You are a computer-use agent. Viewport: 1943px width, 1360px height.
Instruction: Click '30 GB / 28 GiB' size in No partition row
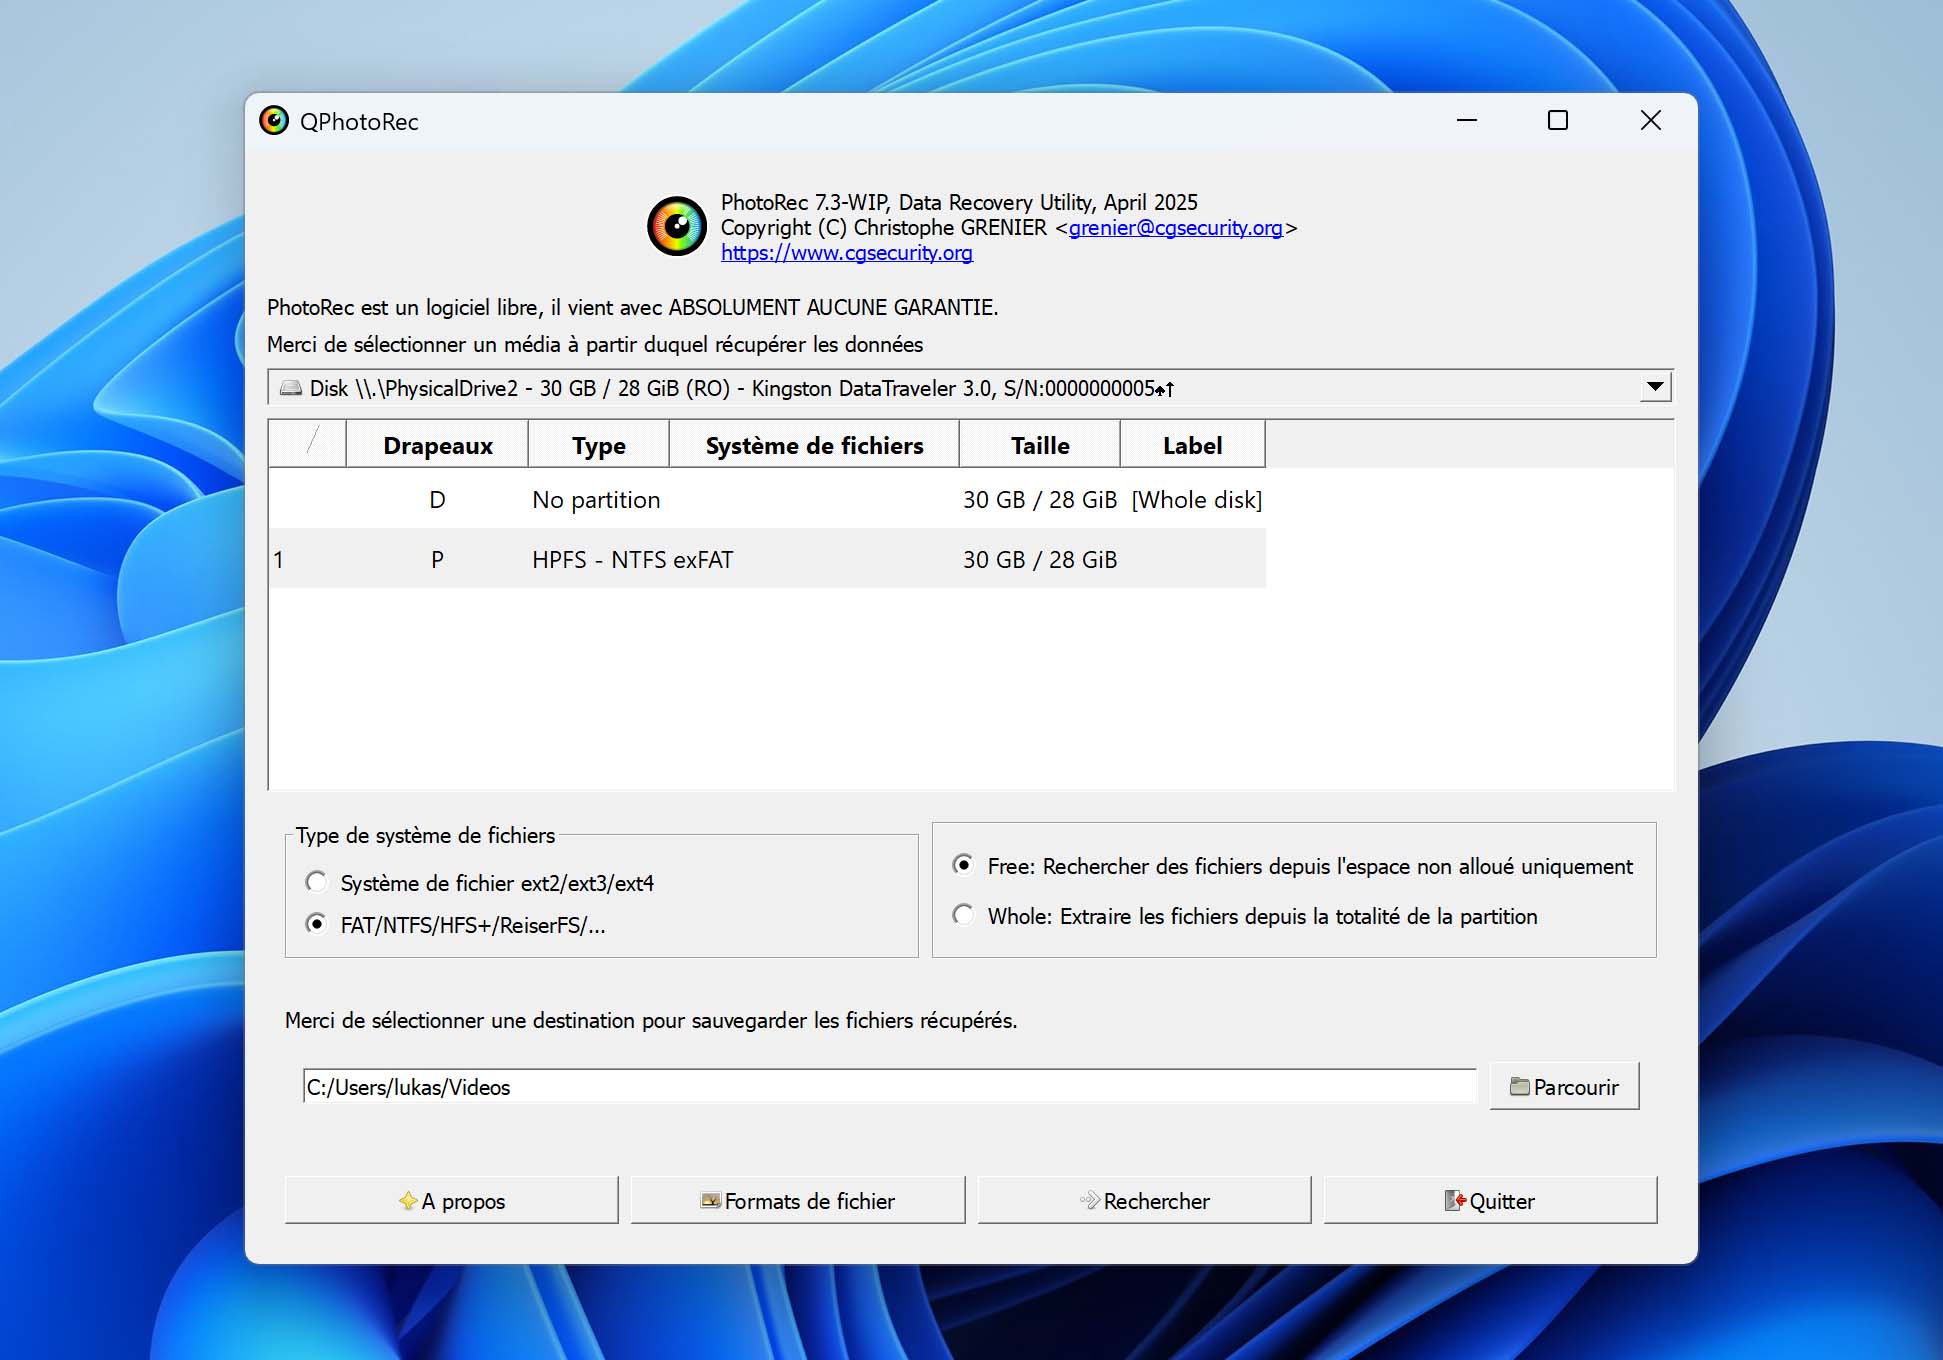point(1040,499)
